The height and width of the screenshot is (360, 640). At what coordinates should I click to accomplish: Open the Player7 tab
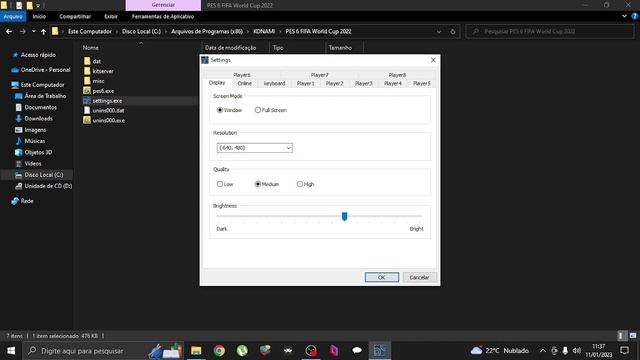[319, 75]
